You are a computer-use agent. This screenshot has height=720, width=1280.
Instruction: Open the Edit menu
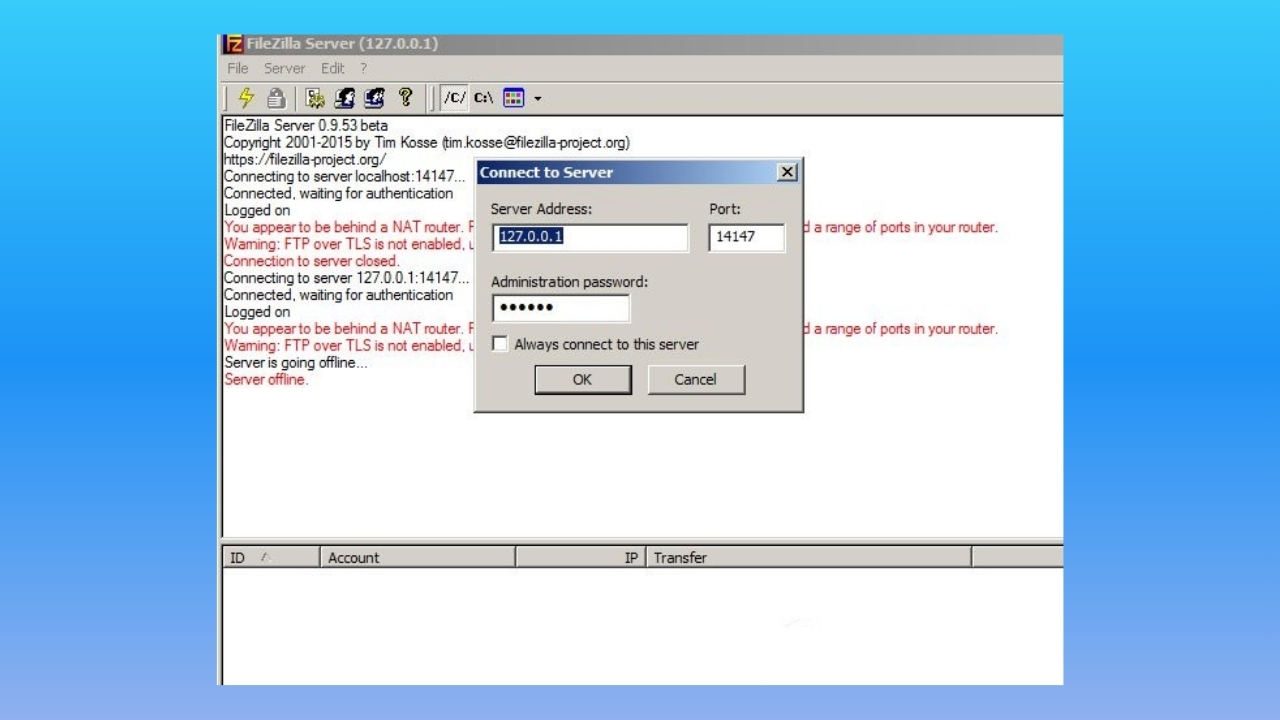click(x=333, y=68)
